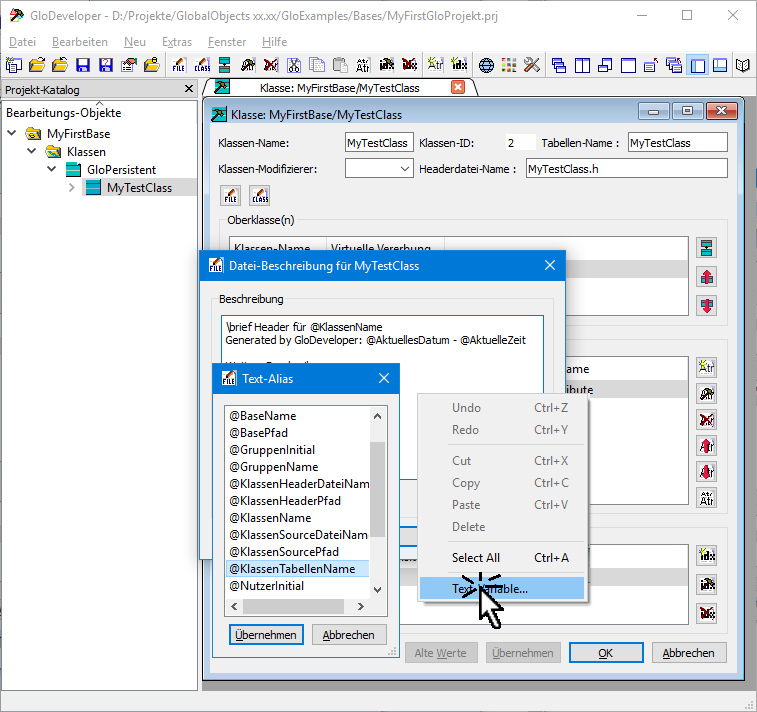
Task: Select @NutzerInitial in alias list
Action: click(297, 586)
